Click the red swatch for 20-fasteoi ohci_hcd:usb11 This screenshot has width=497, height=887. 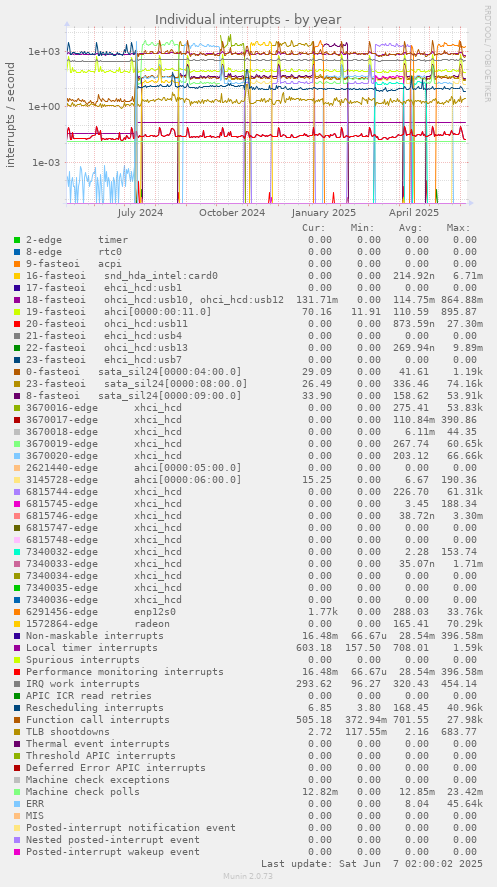coord(17,324)
